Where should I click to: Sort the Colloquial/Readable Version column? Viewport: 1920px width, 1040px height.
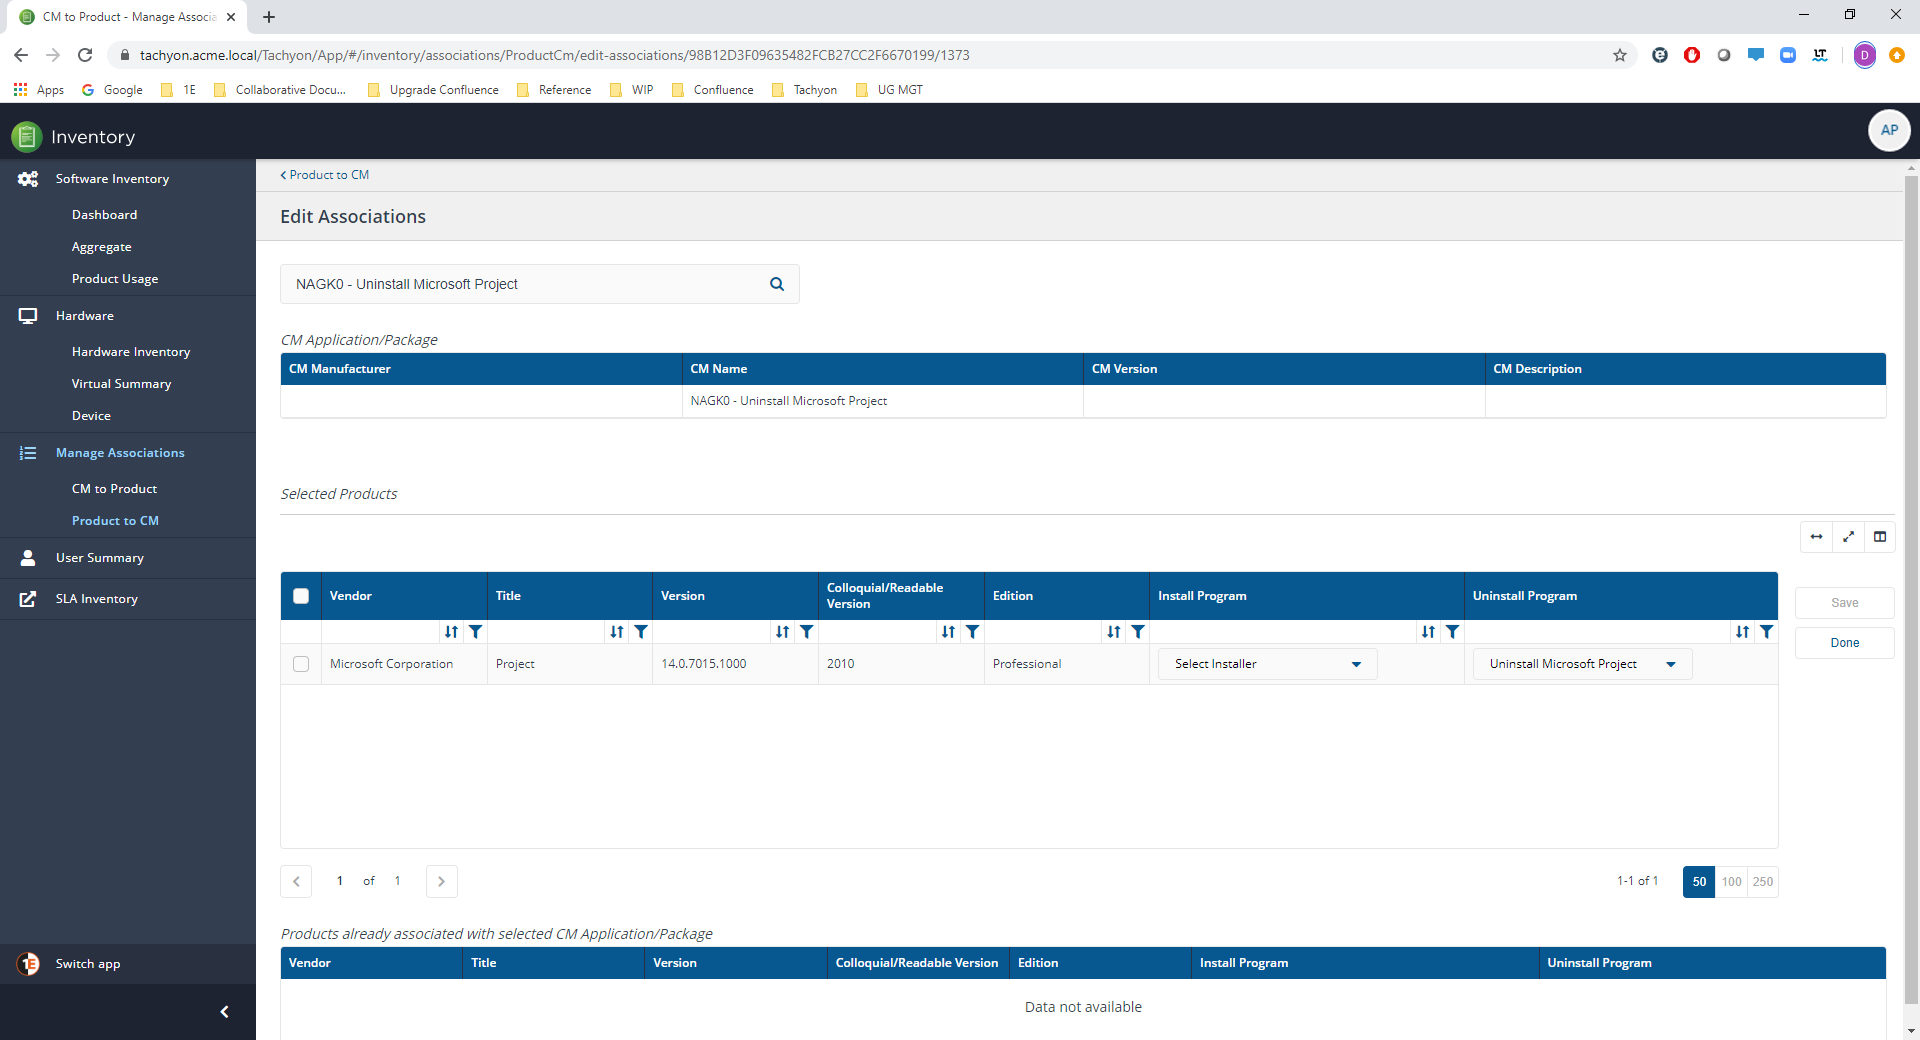(948, 631)
